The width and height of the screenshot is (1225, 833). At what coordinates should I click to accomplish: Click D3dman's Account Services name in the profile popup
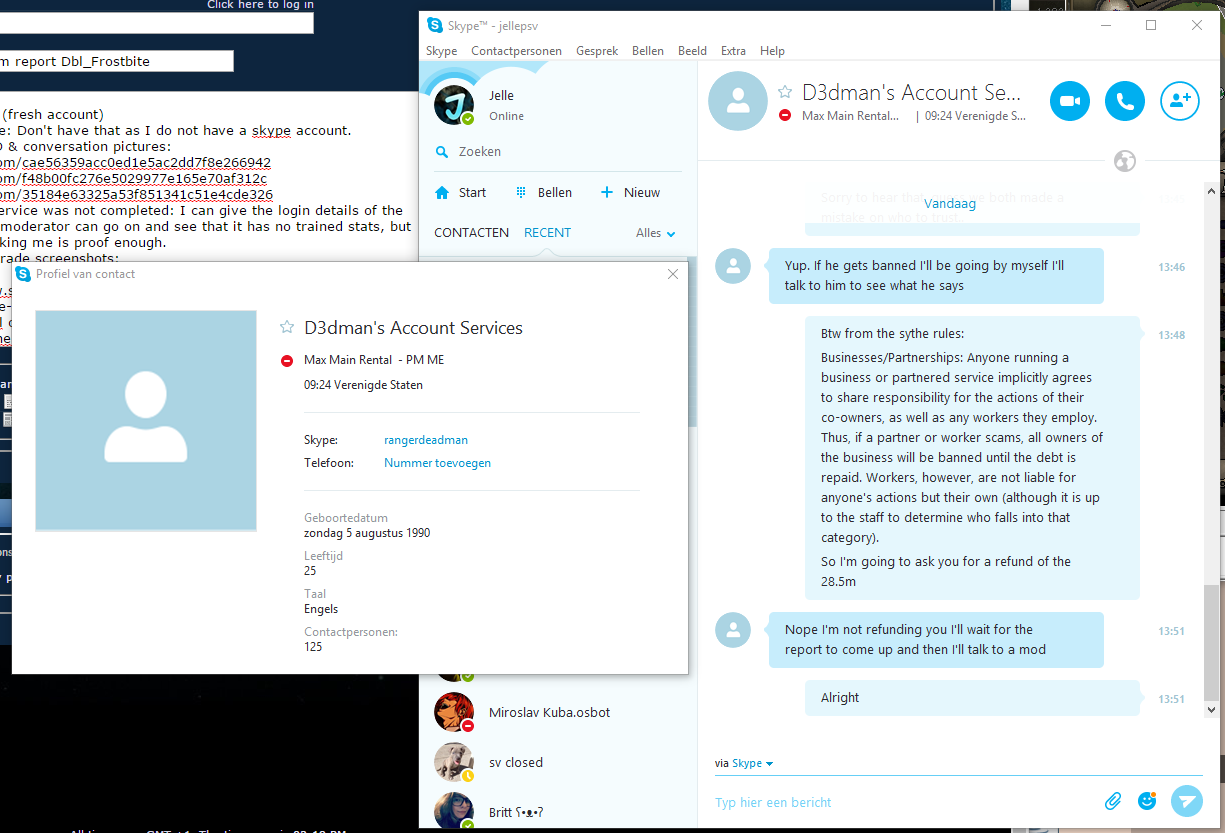pos(413,328)
